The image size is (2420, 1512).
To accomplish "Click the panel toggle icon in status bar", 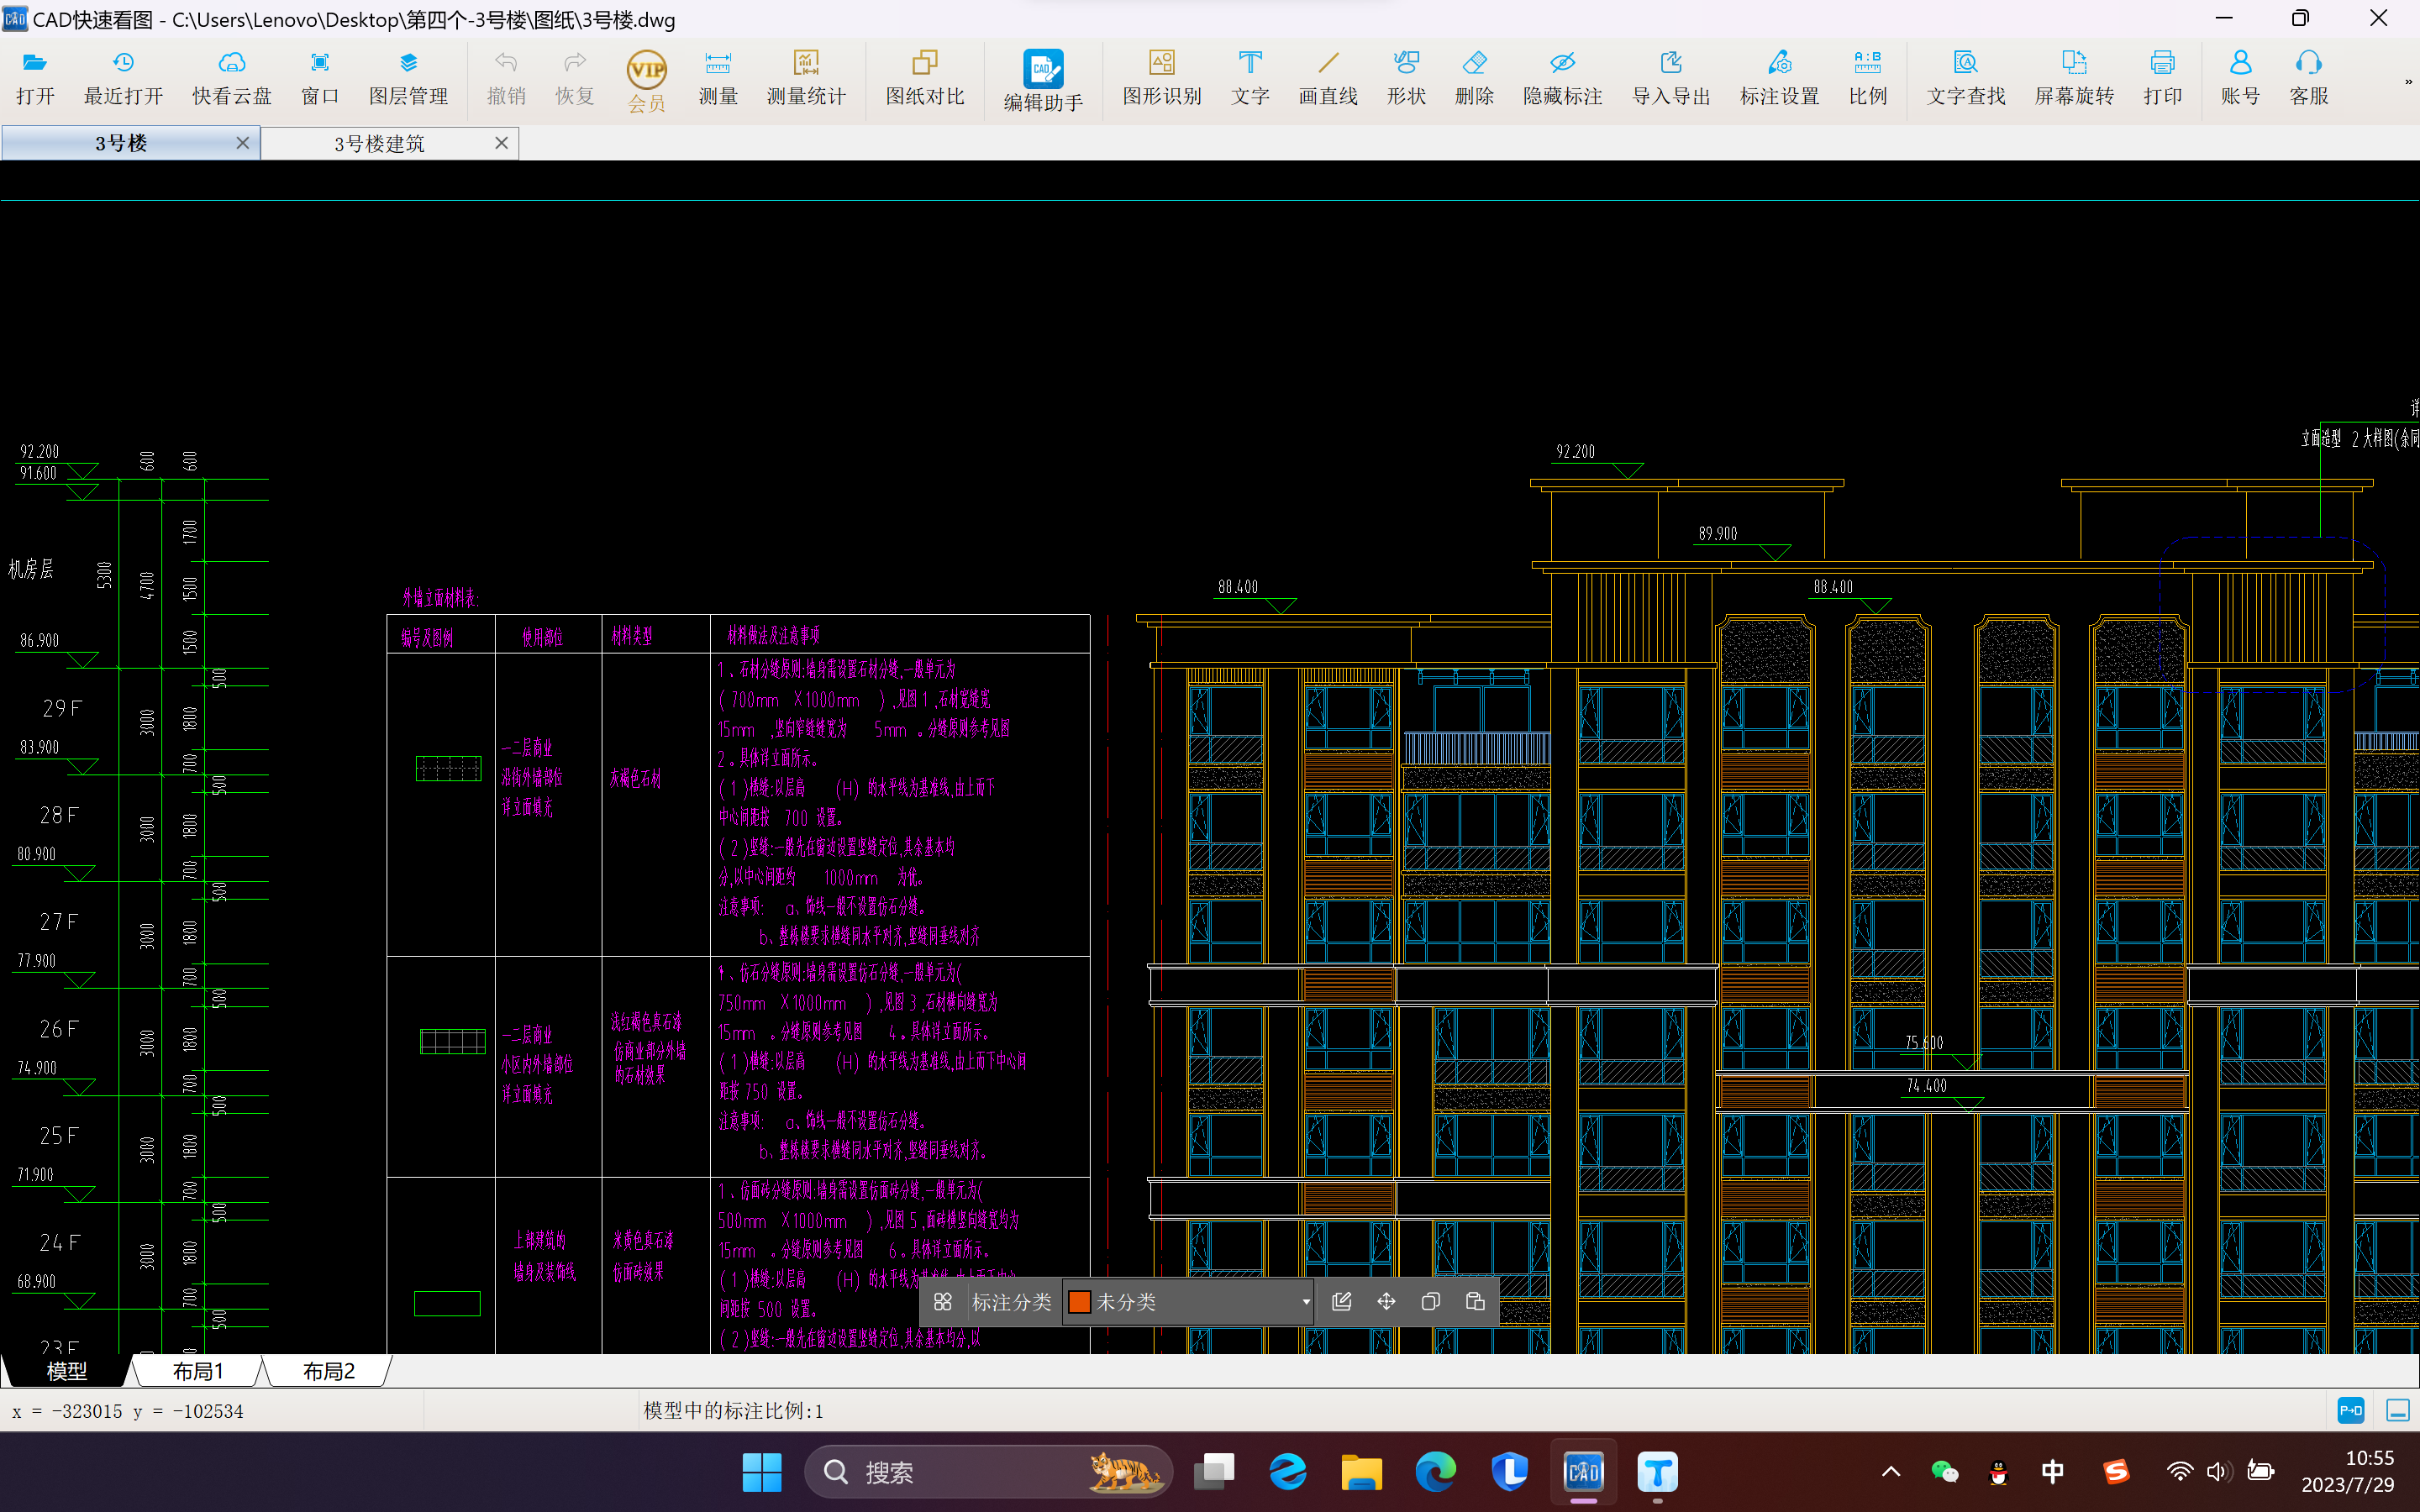I will point(2397,1410).
